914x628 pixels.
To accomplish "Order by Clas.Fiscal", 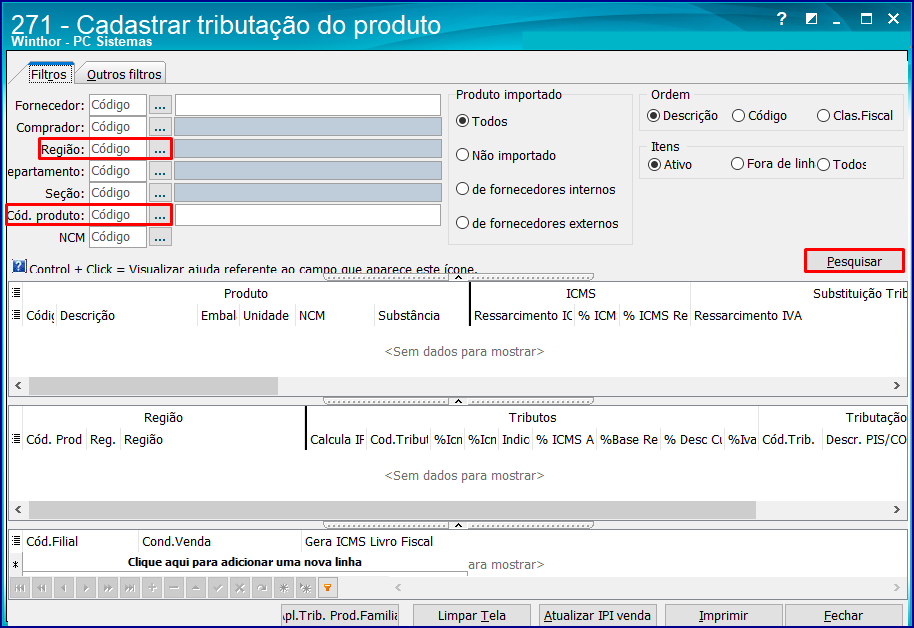I will (x=855, y=115).
